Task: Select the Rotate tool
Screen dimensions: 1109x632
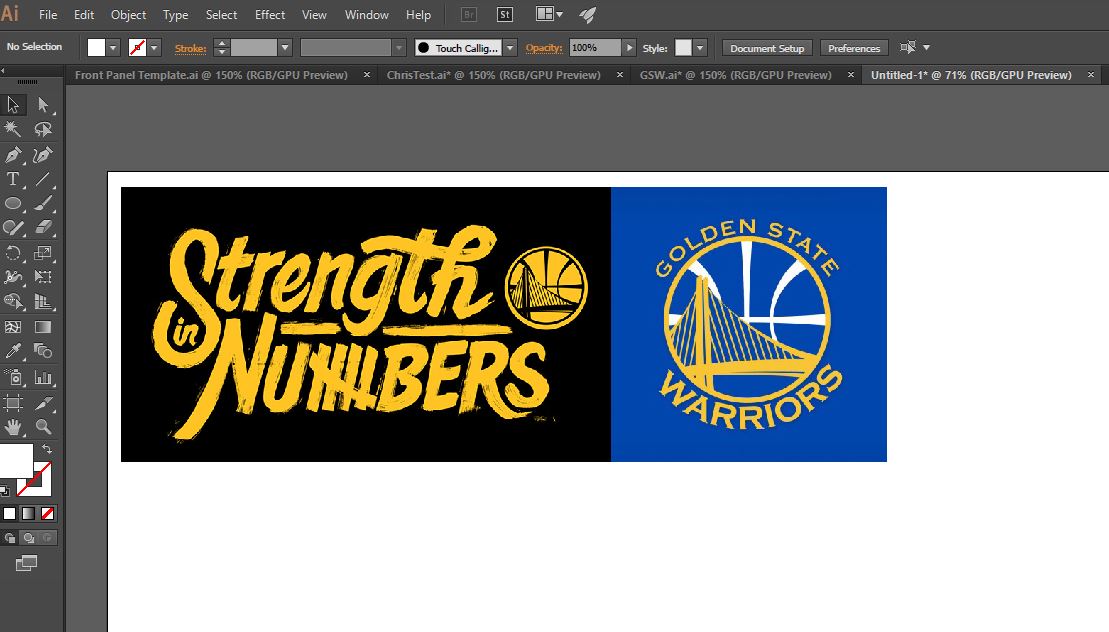Action: click(x=13, y=252)
